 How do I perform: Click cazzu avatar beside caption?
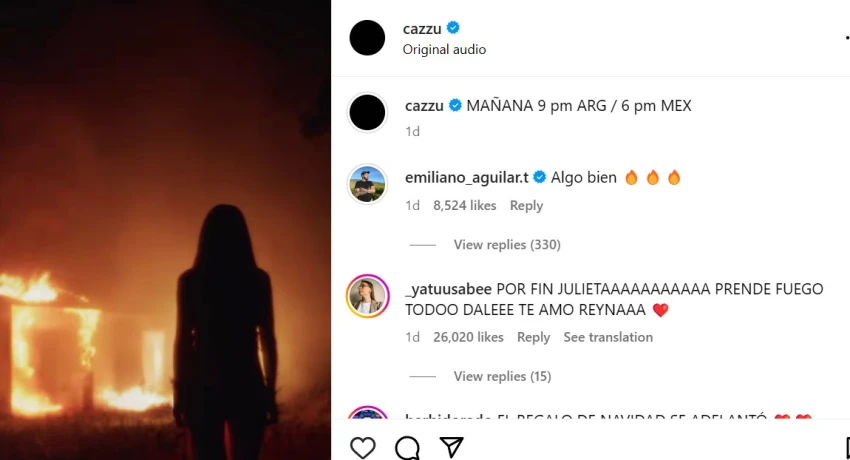coord(367,113)
